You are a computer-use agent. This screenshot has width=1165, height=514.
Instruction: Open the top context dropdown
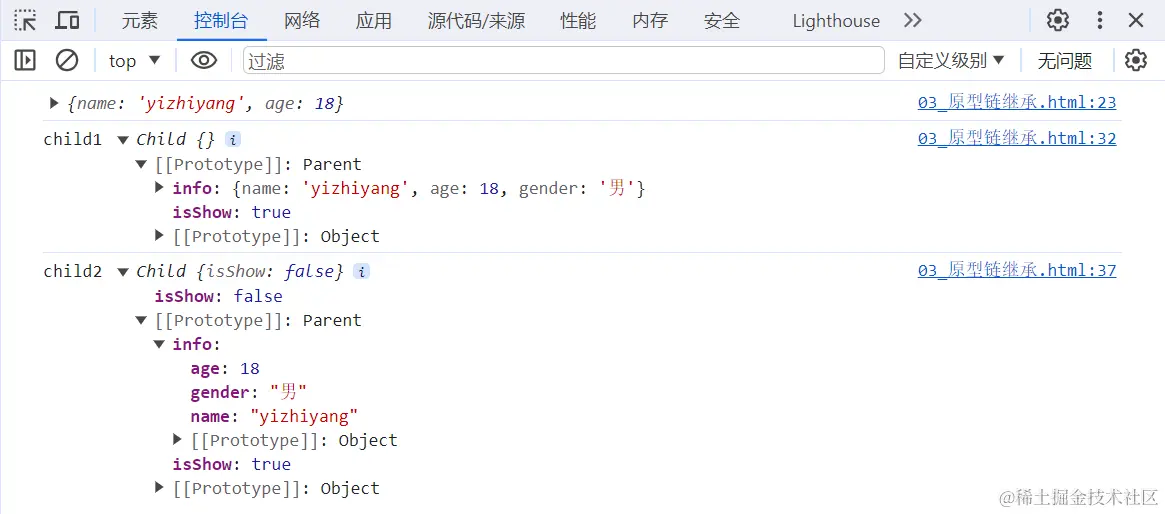pyautogui.click(x=134, y=61)
